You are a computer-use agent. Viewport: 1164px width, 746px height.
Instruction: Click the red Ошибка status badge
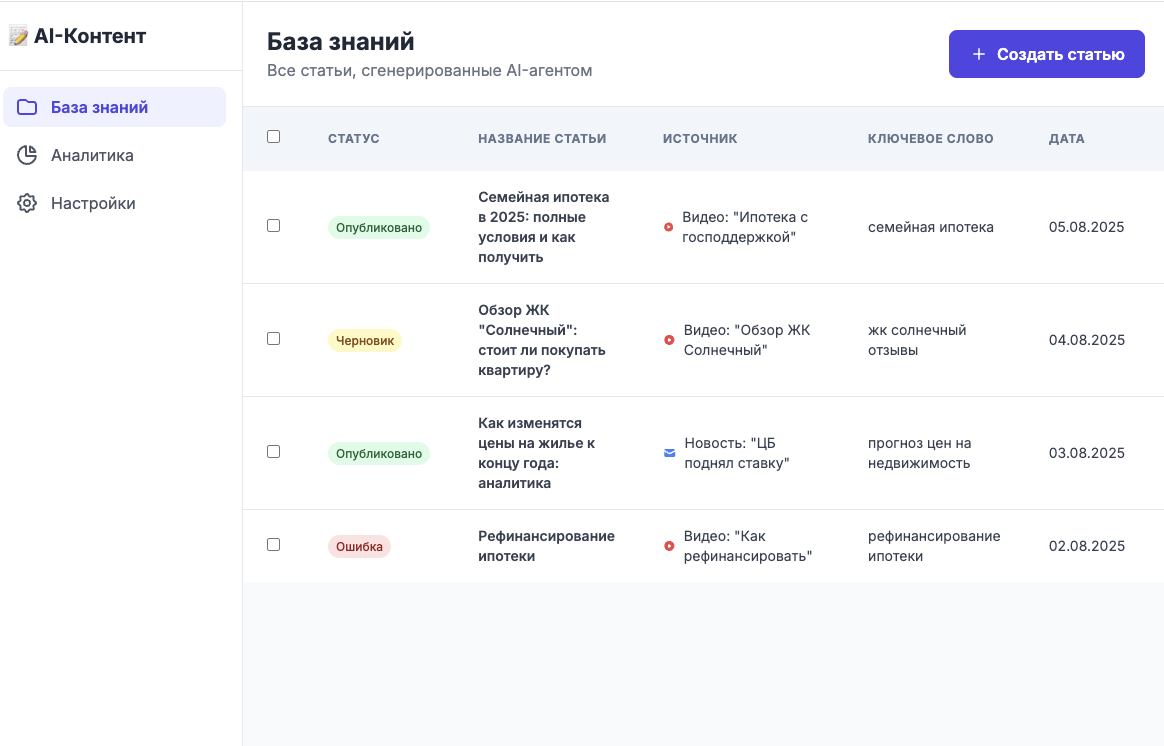click(x=359, y=547)
